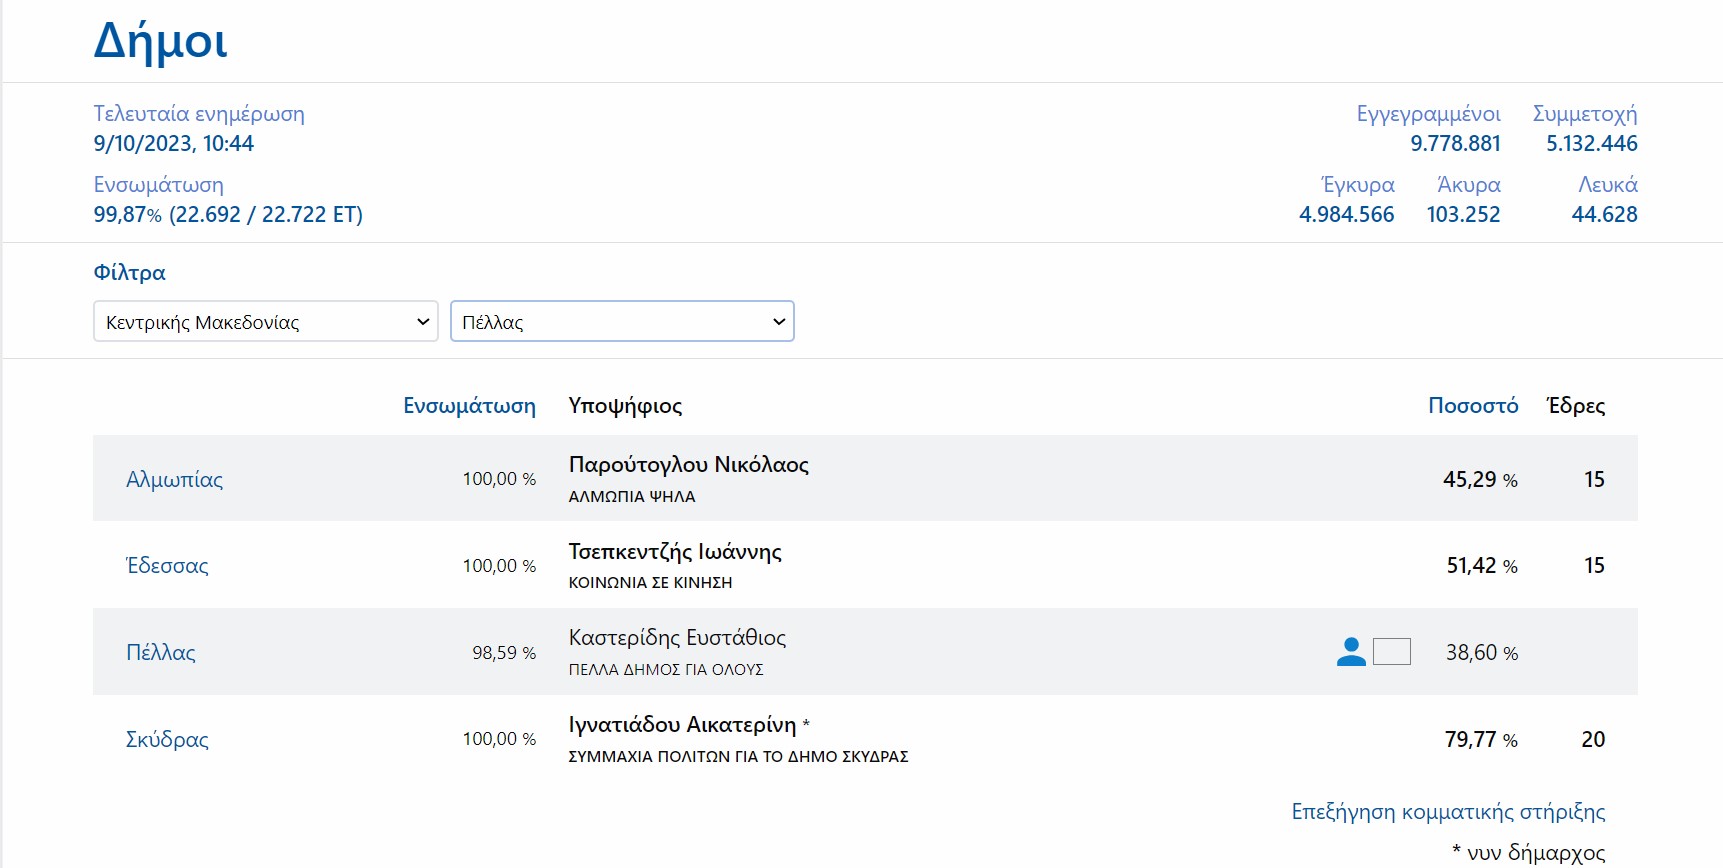Click the empty party color box beside person icon
Viewport: 1723px width, 868px height.
1391,652
